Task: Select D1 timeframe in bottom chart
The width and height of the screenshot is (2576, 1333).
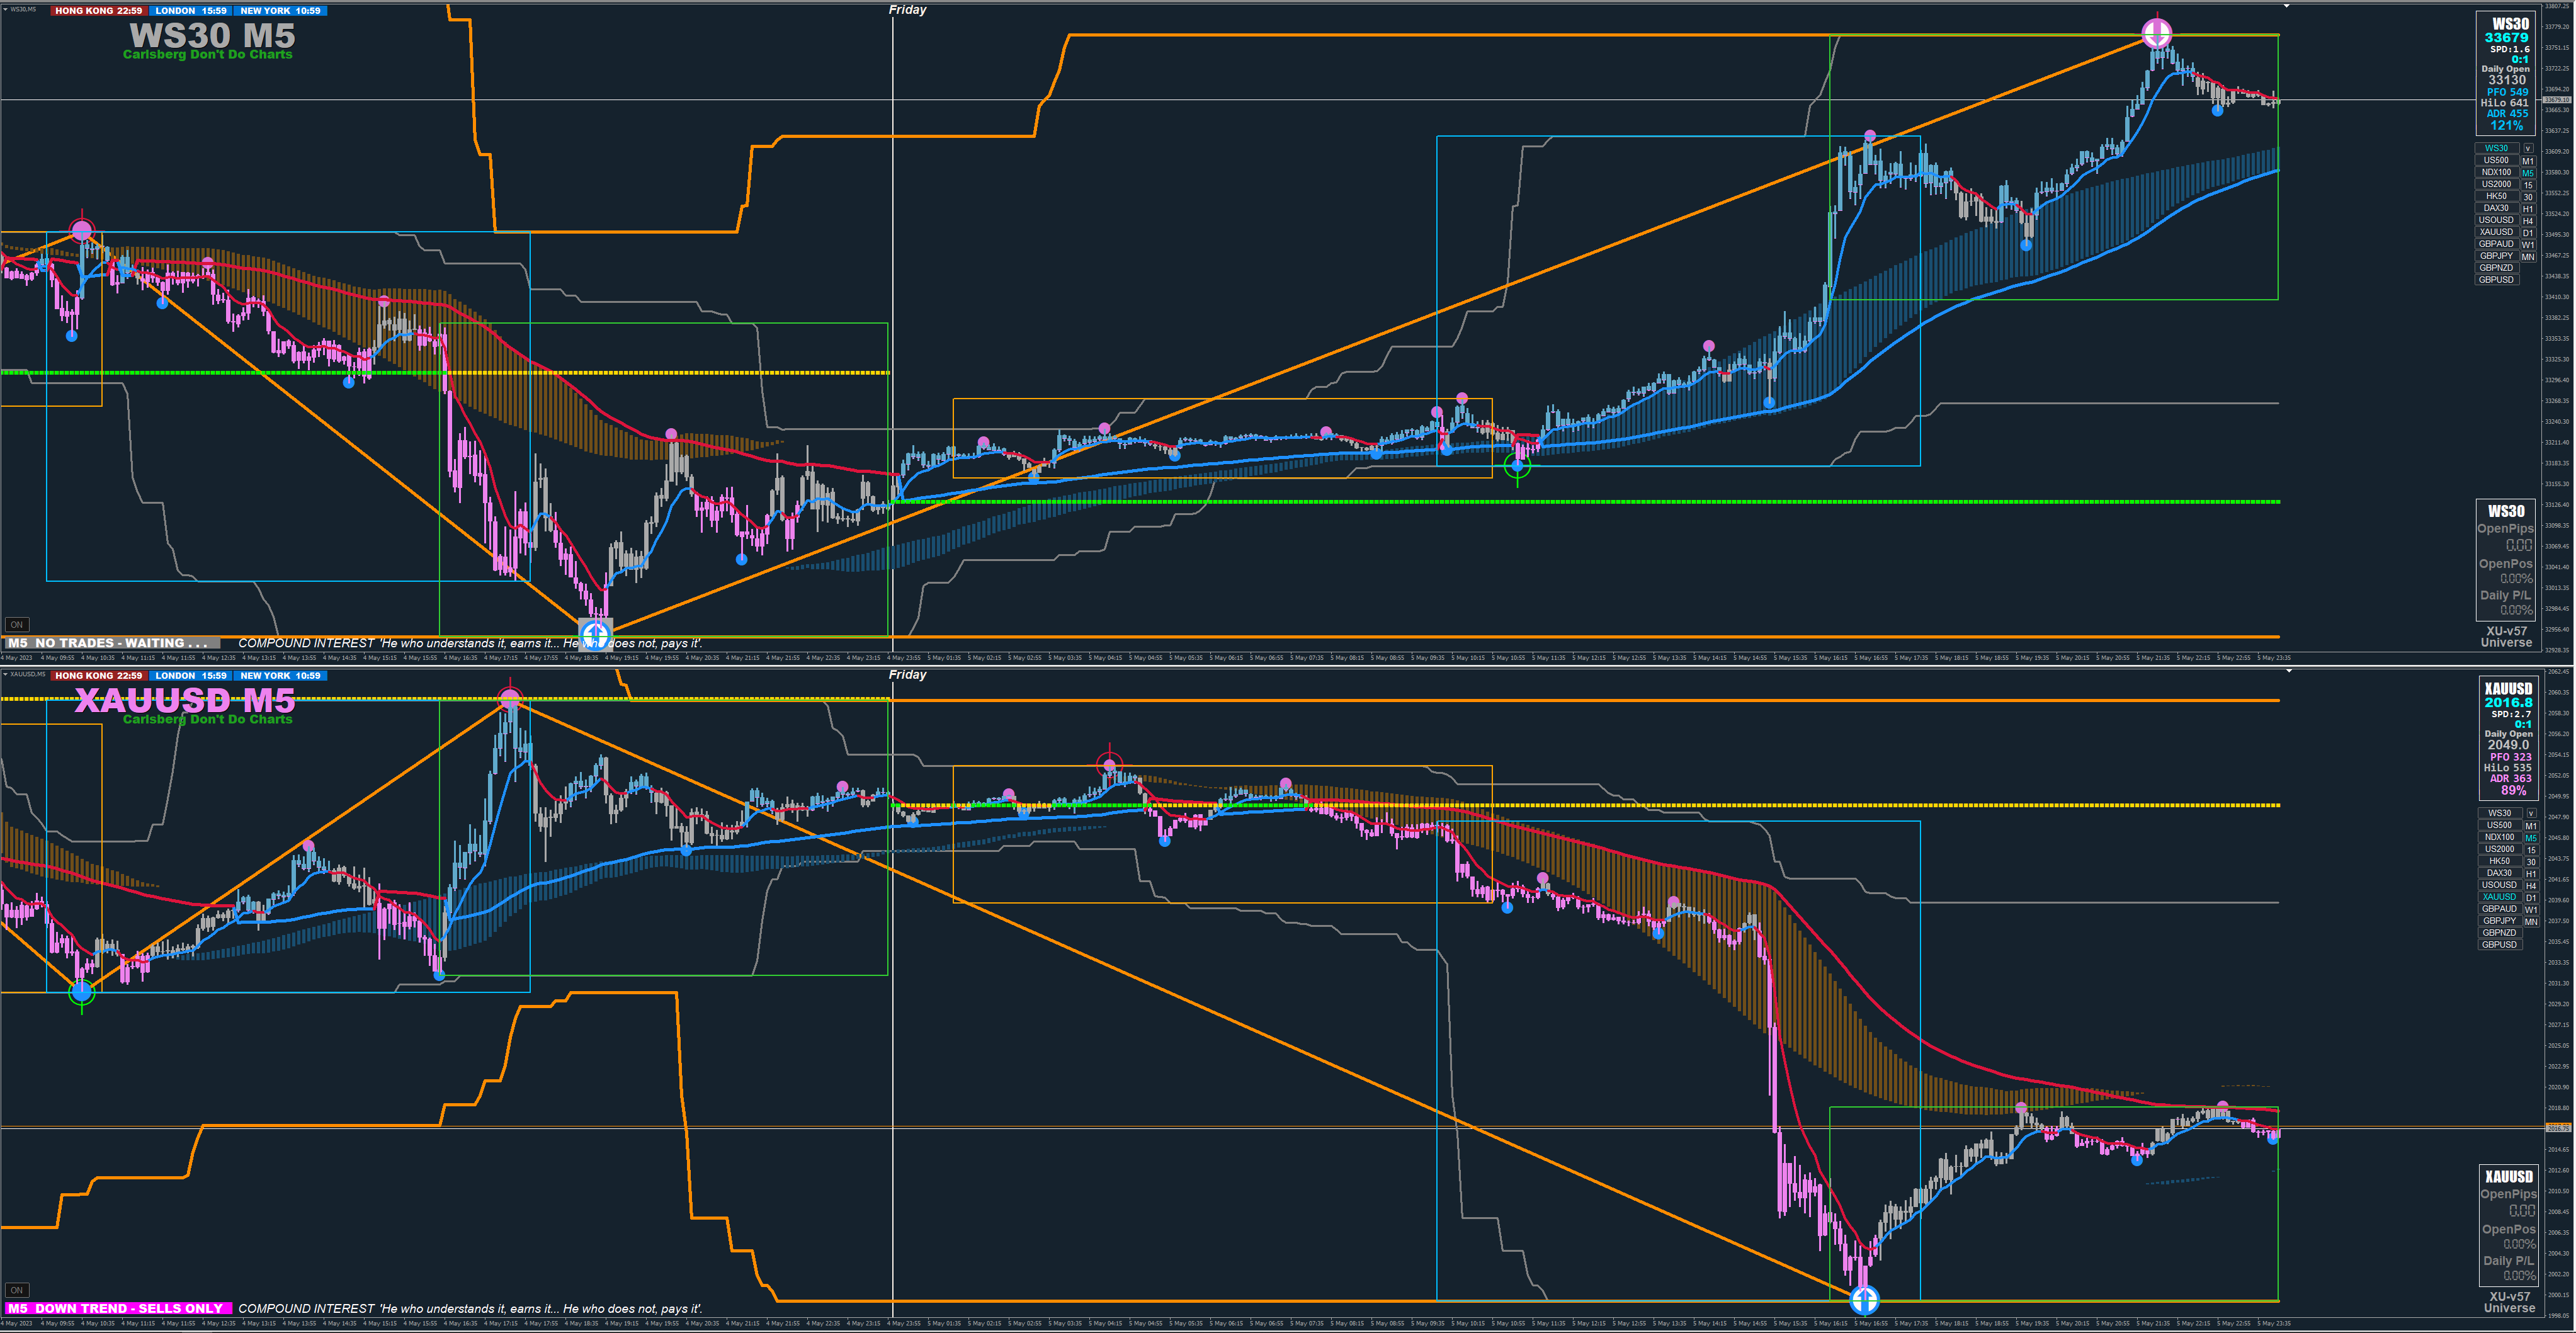Action: point(2531,897)
